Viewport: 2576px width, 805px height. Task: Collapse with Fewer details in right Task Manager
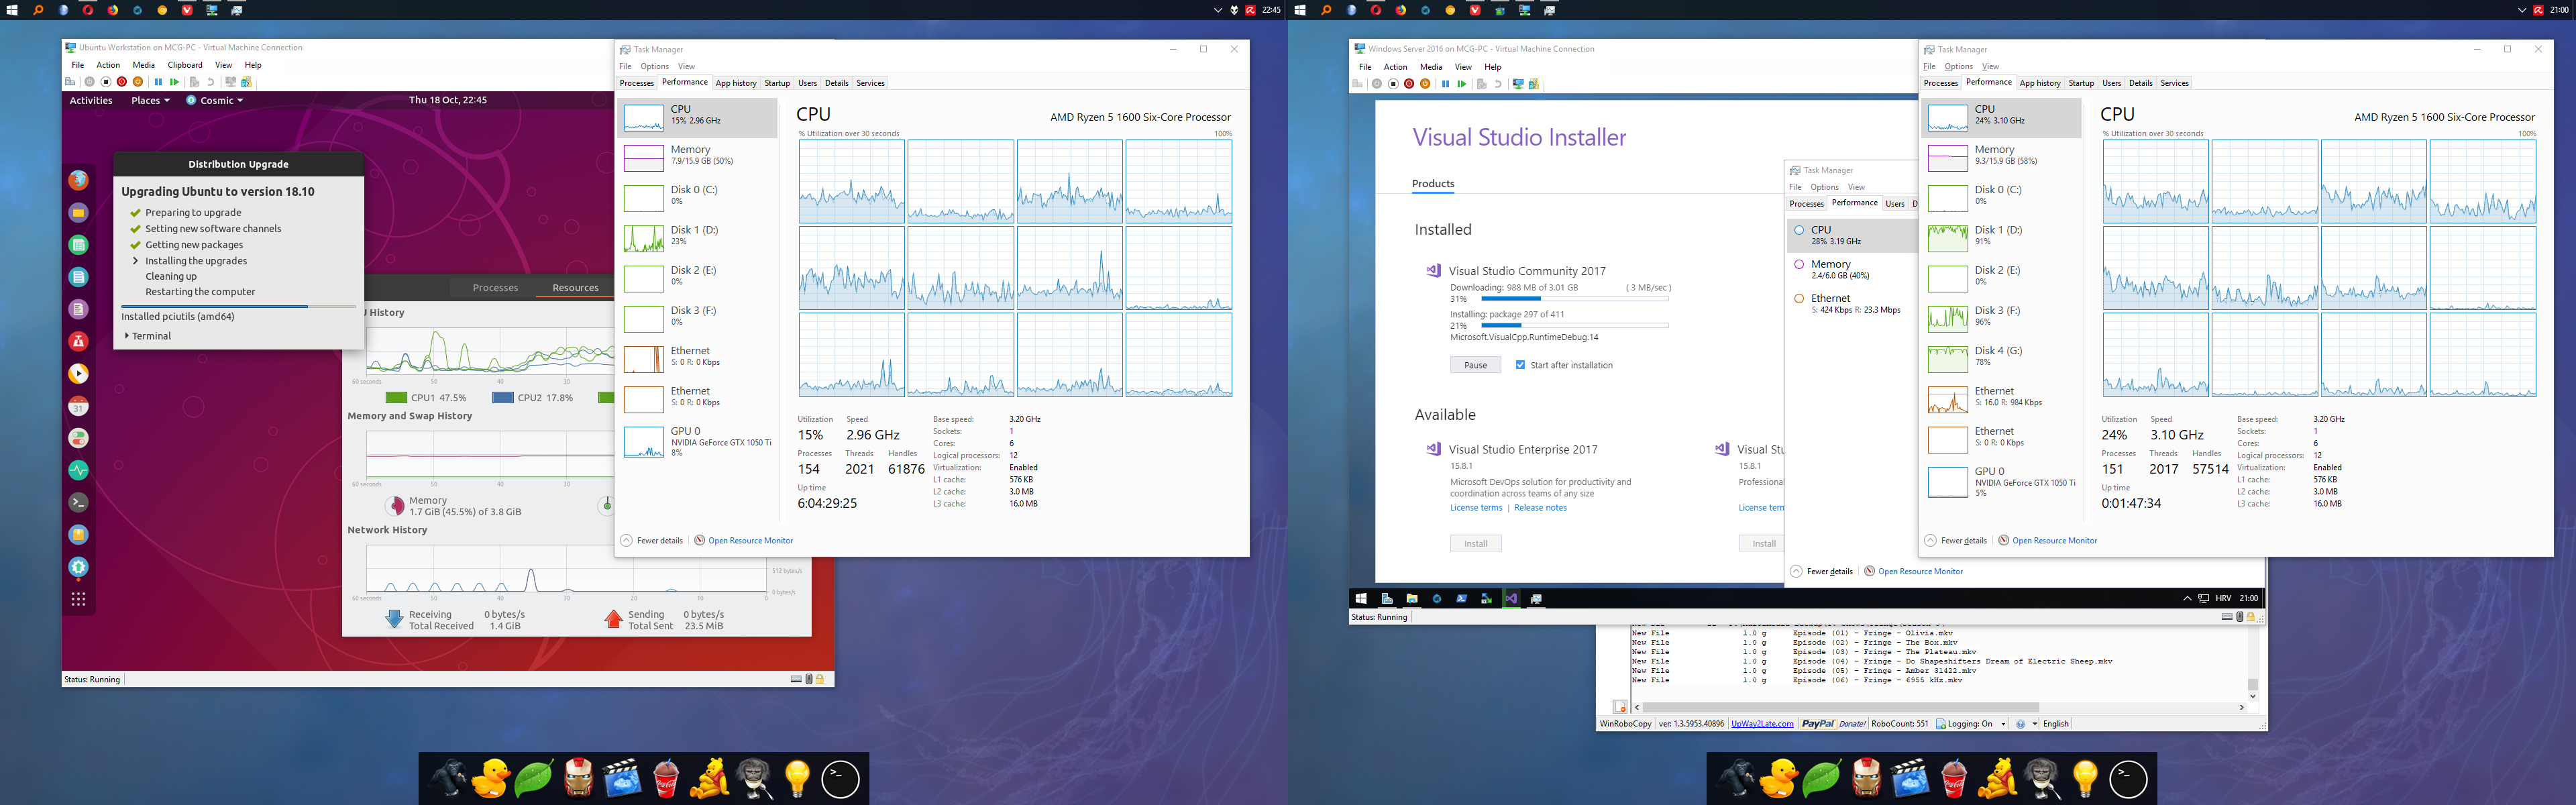click(1956, 541)
